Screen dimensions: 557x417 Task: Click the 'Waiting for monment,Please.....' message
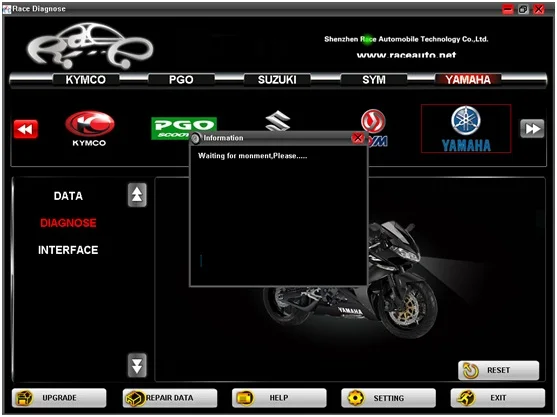(x=253, y=156)
